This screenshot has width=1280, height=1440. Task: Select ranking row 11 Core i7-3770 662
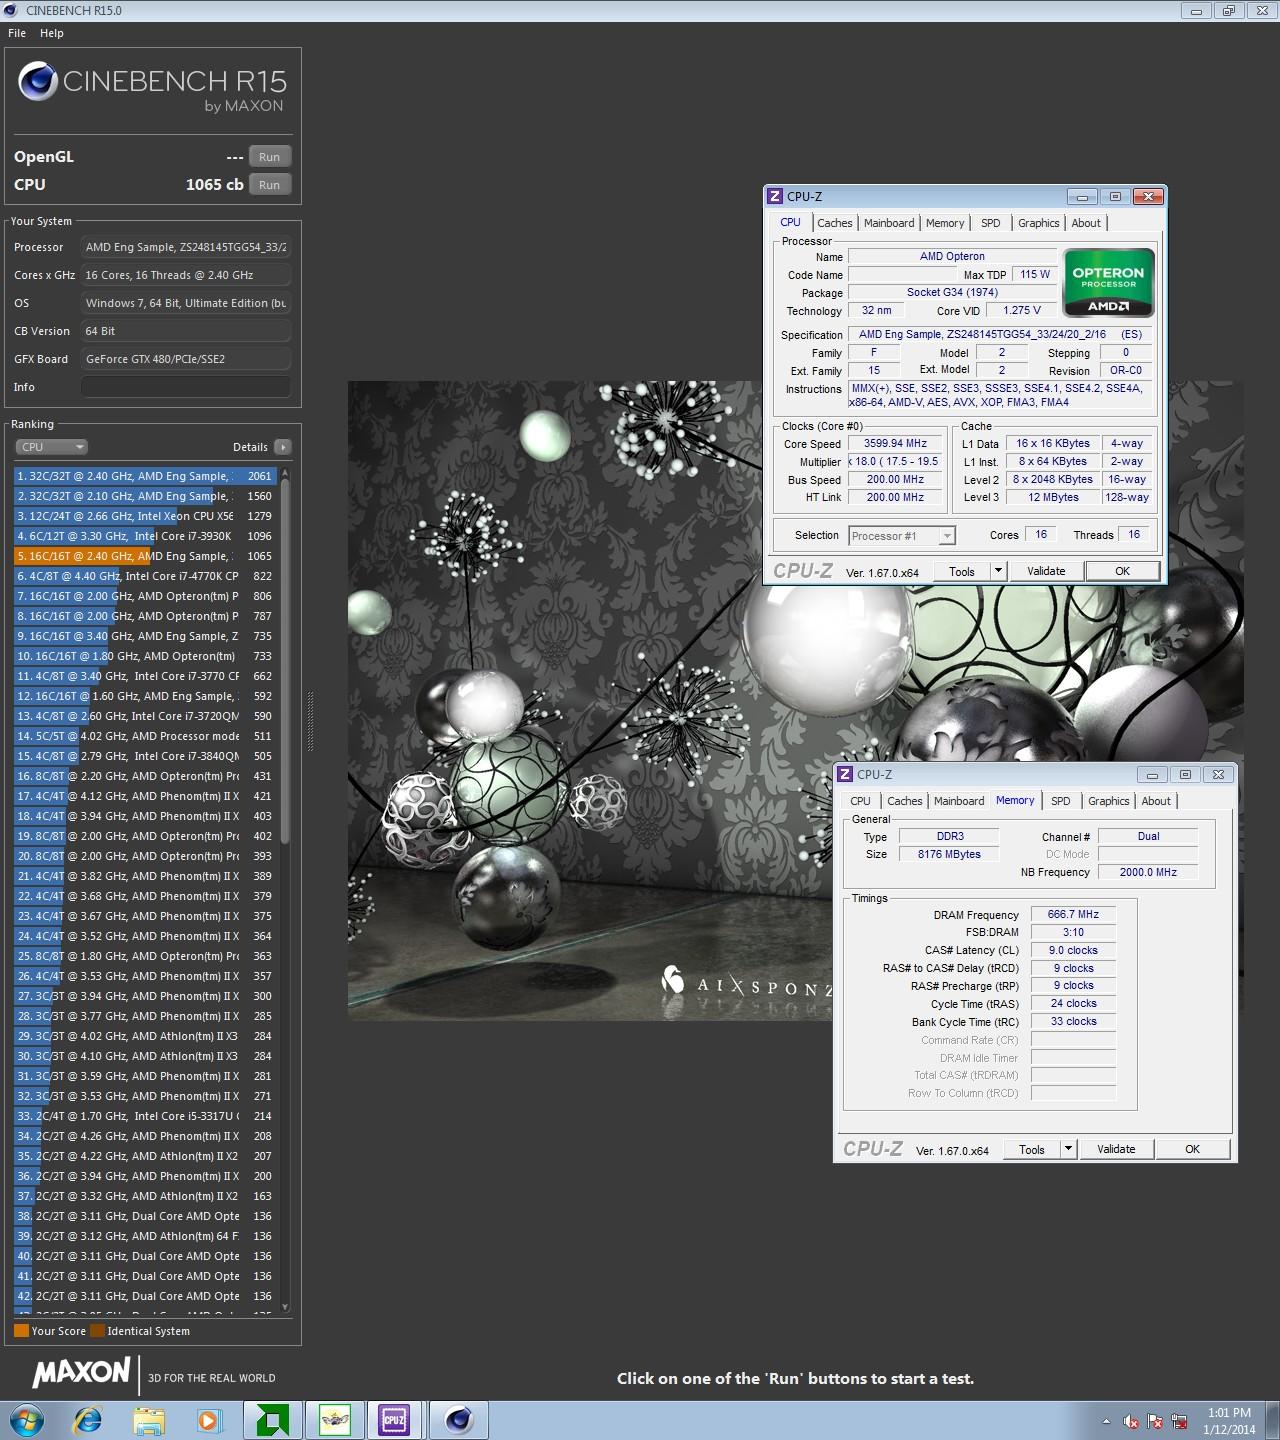pos(145,676)
